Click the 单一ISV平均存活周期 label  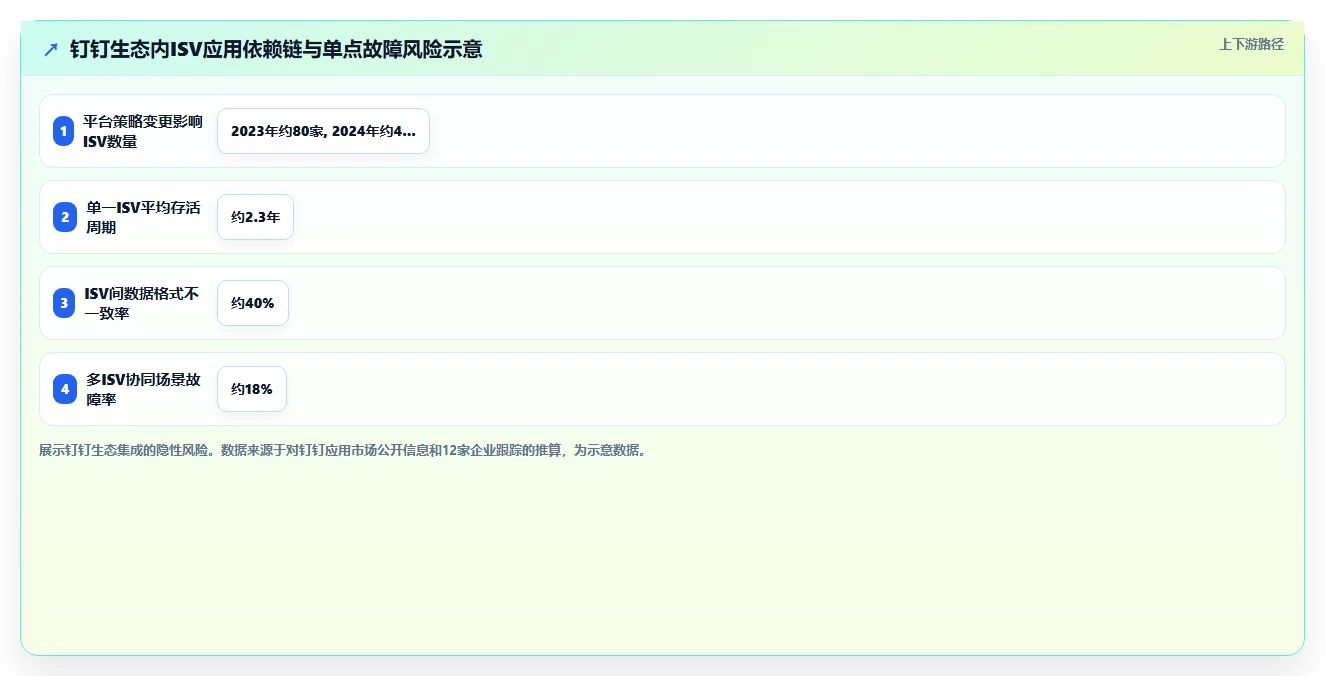pos(143,217)
